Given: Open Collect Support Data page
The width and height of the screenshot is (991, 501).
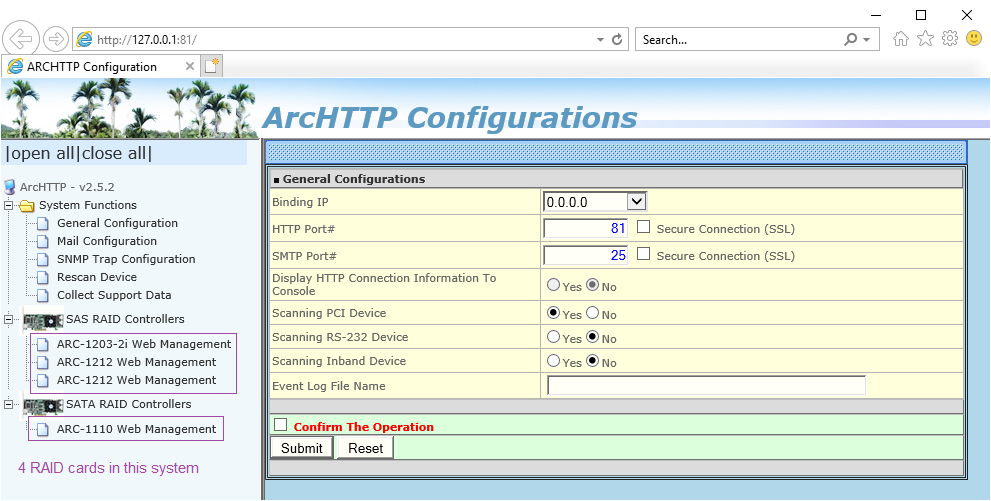Looking at the screenshot, I should point(114,295).
